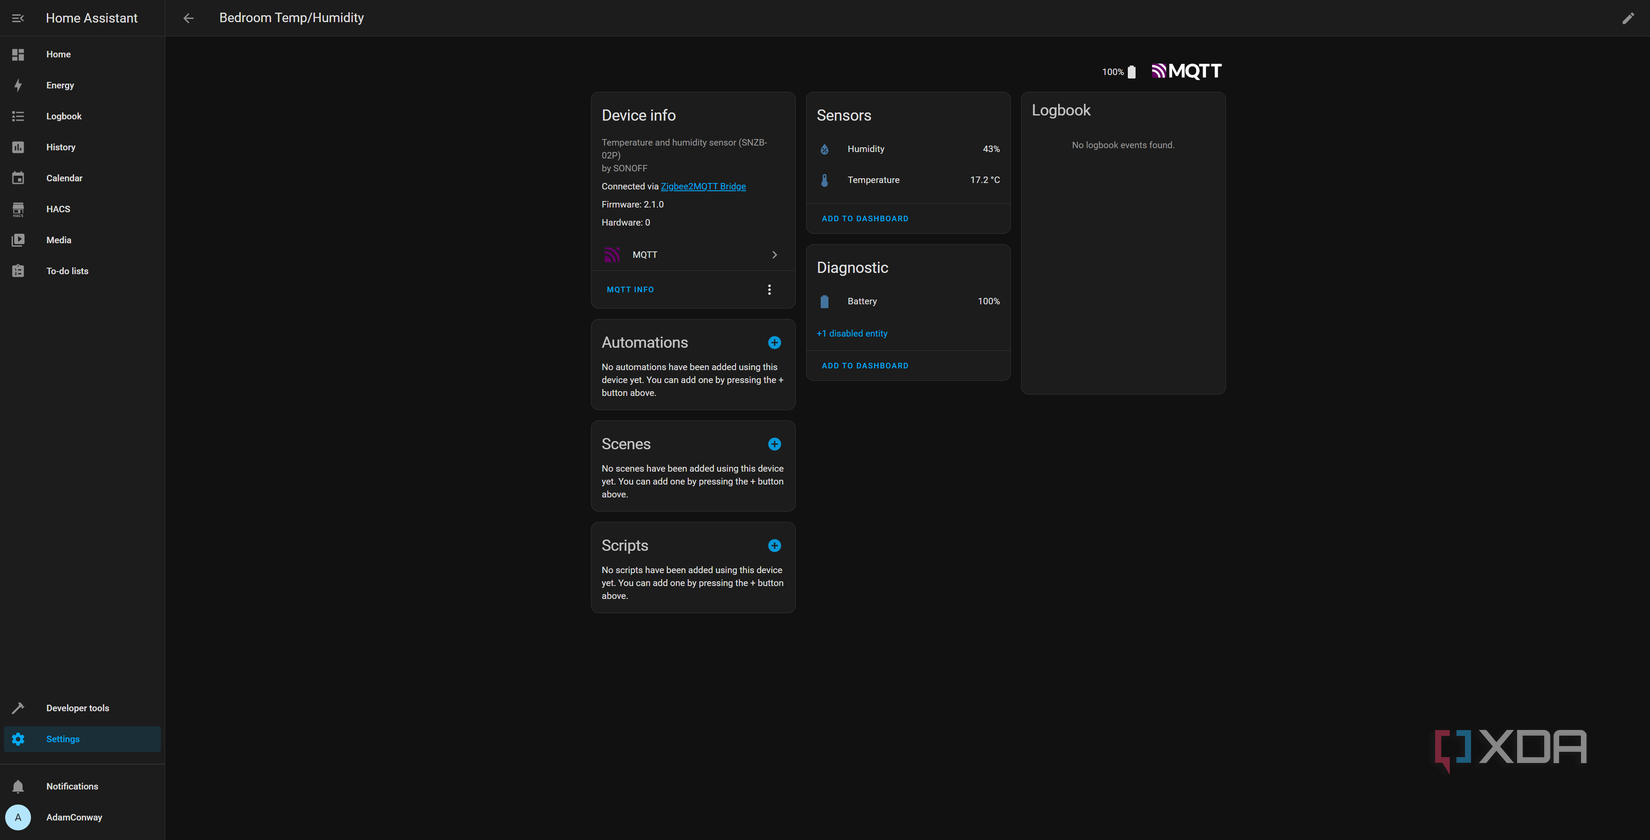
Task: Click the MQTT INFO button
Action: click(630, 290)
